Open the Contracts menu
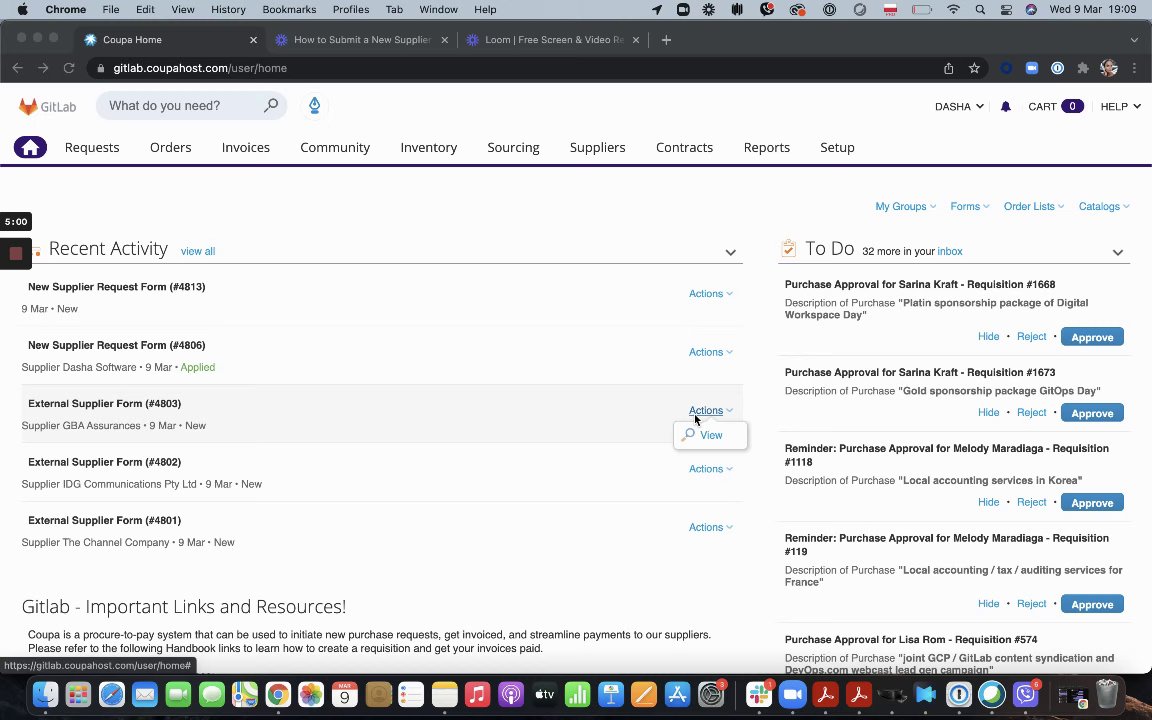The image size is (1152, 720). (x=684, y=148)
